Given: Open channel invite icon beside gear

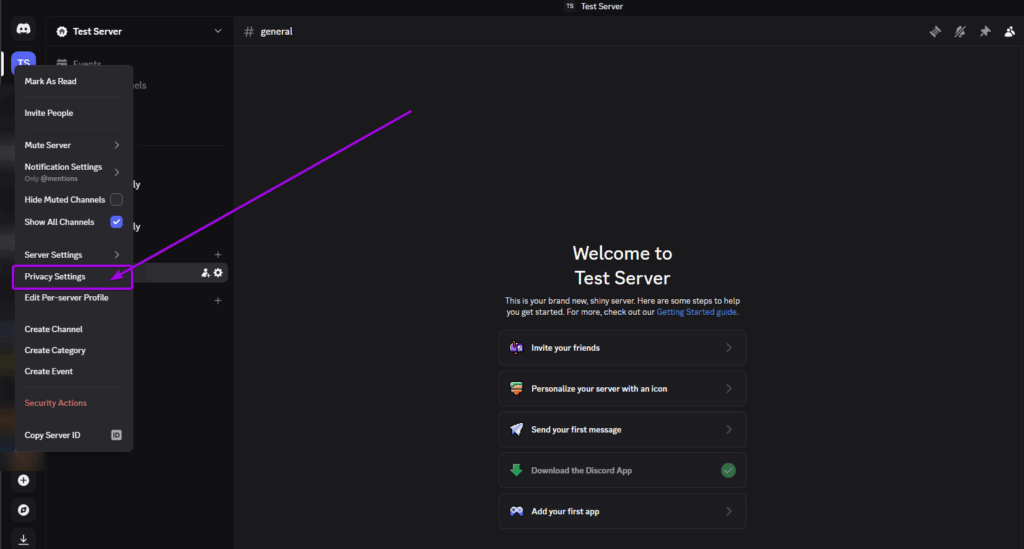Looking at the screenshot, I should [x=205, y=273].
